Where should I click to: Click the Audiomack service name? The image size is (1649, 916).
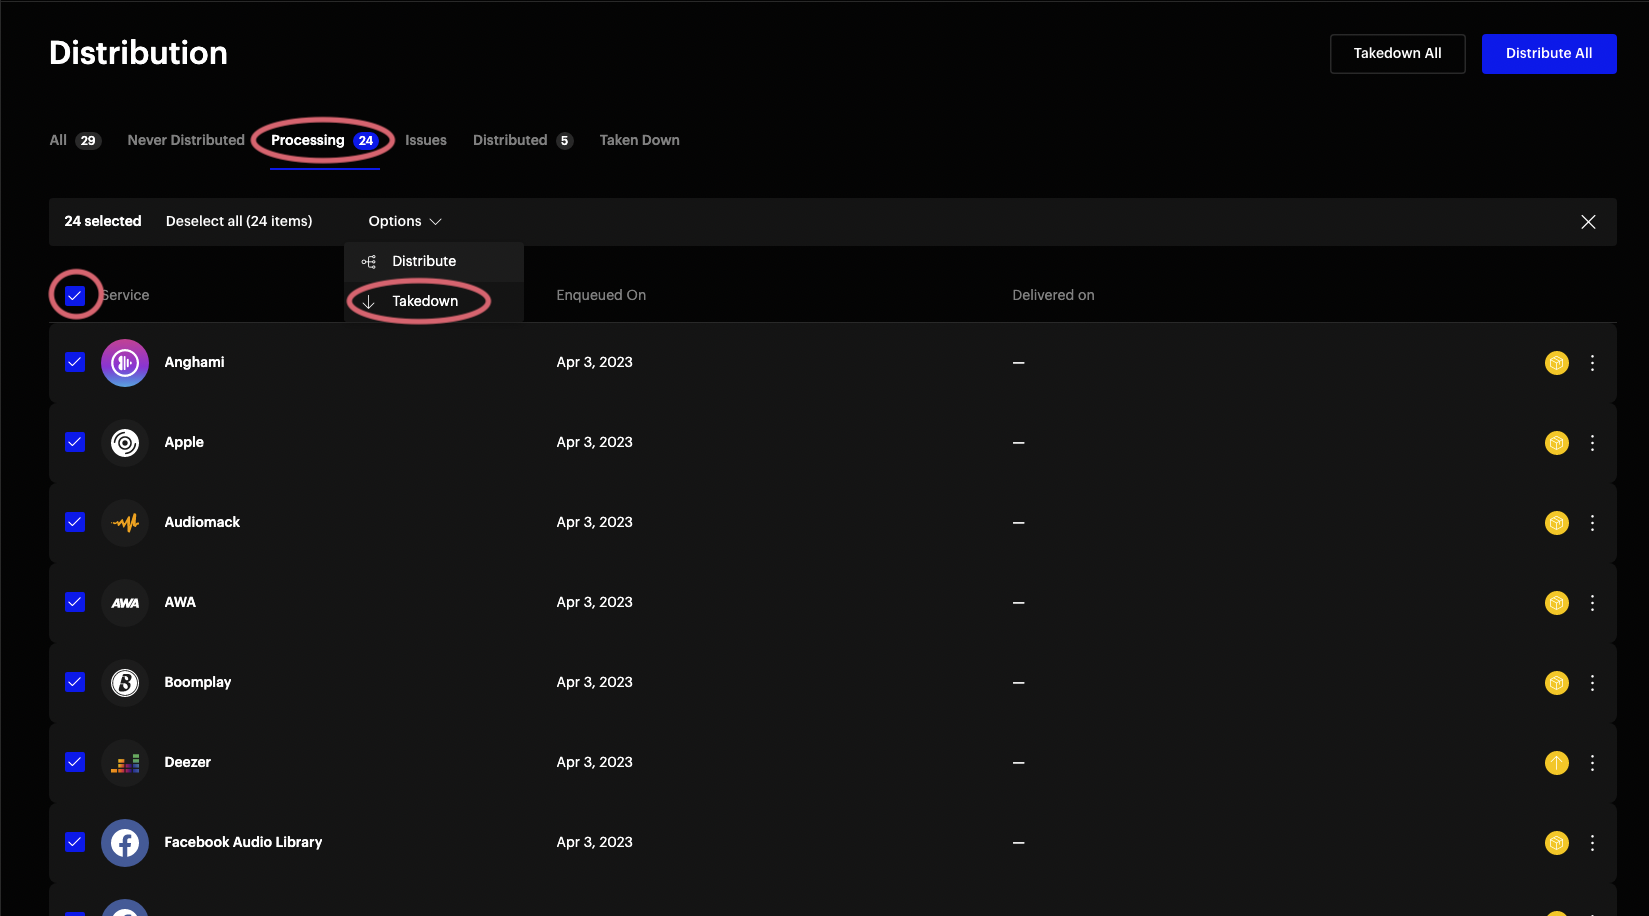(202, 522)
